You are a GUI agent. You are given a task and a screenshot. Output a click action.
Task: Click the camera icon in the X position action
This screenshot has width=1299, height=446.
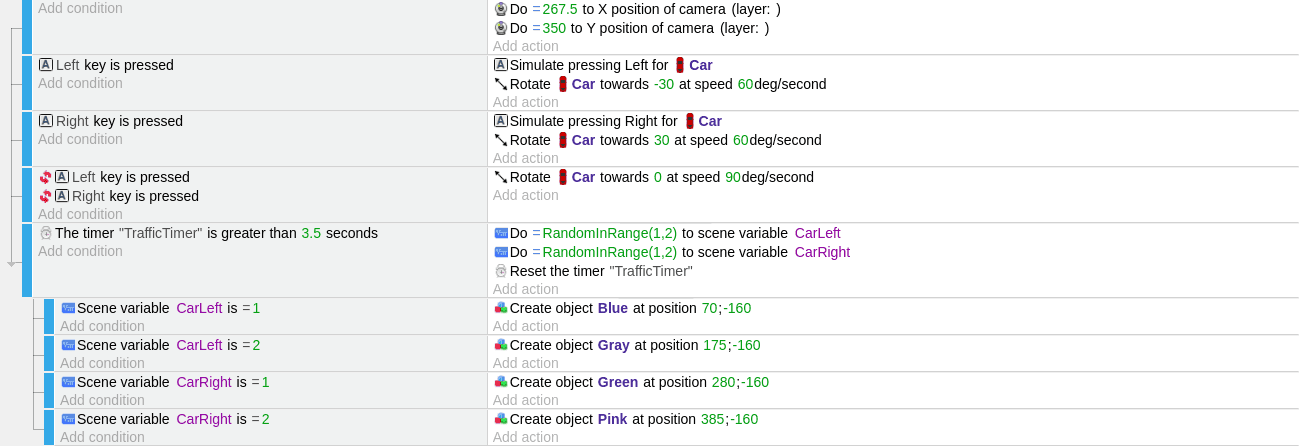[501, 9]
